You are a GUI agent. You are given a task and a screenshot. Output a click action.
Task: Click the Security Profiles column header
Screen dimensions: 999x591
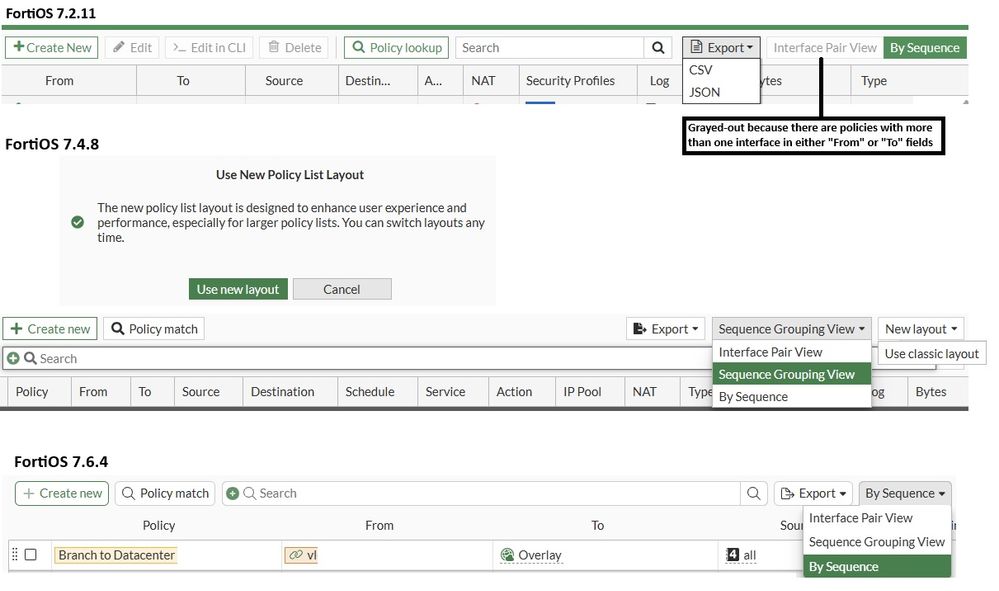coord(570,81)
